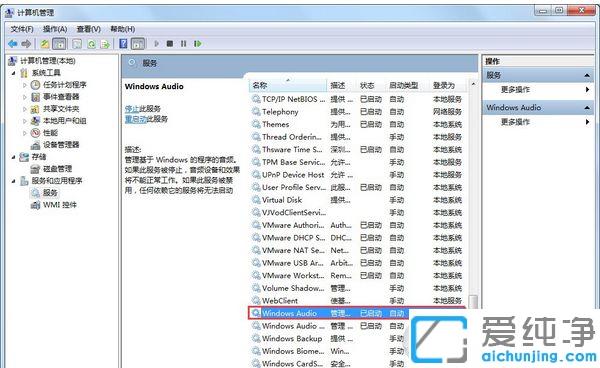Expand the 本地用户和组 tree node
600x368 pixels.
[24, 121]
